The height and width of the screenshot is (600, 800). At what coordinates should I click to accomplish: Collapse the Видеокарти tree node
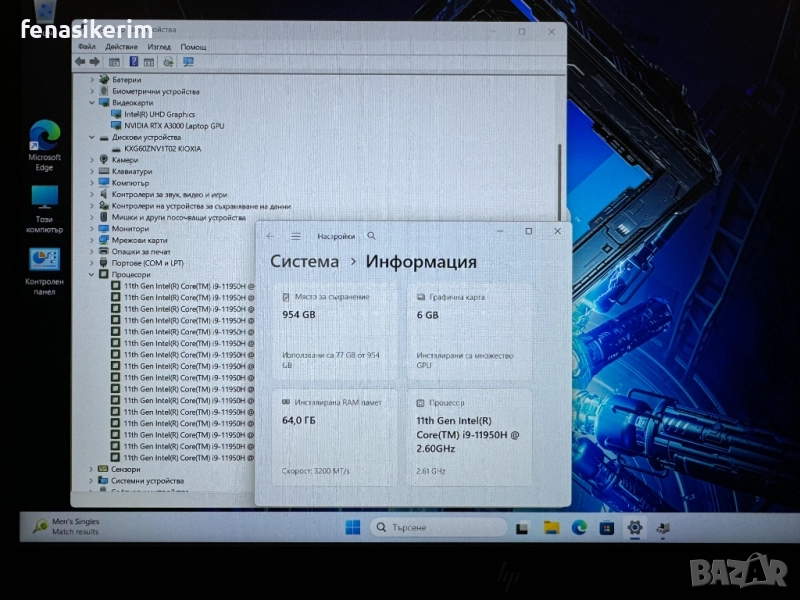coord(92,102)
